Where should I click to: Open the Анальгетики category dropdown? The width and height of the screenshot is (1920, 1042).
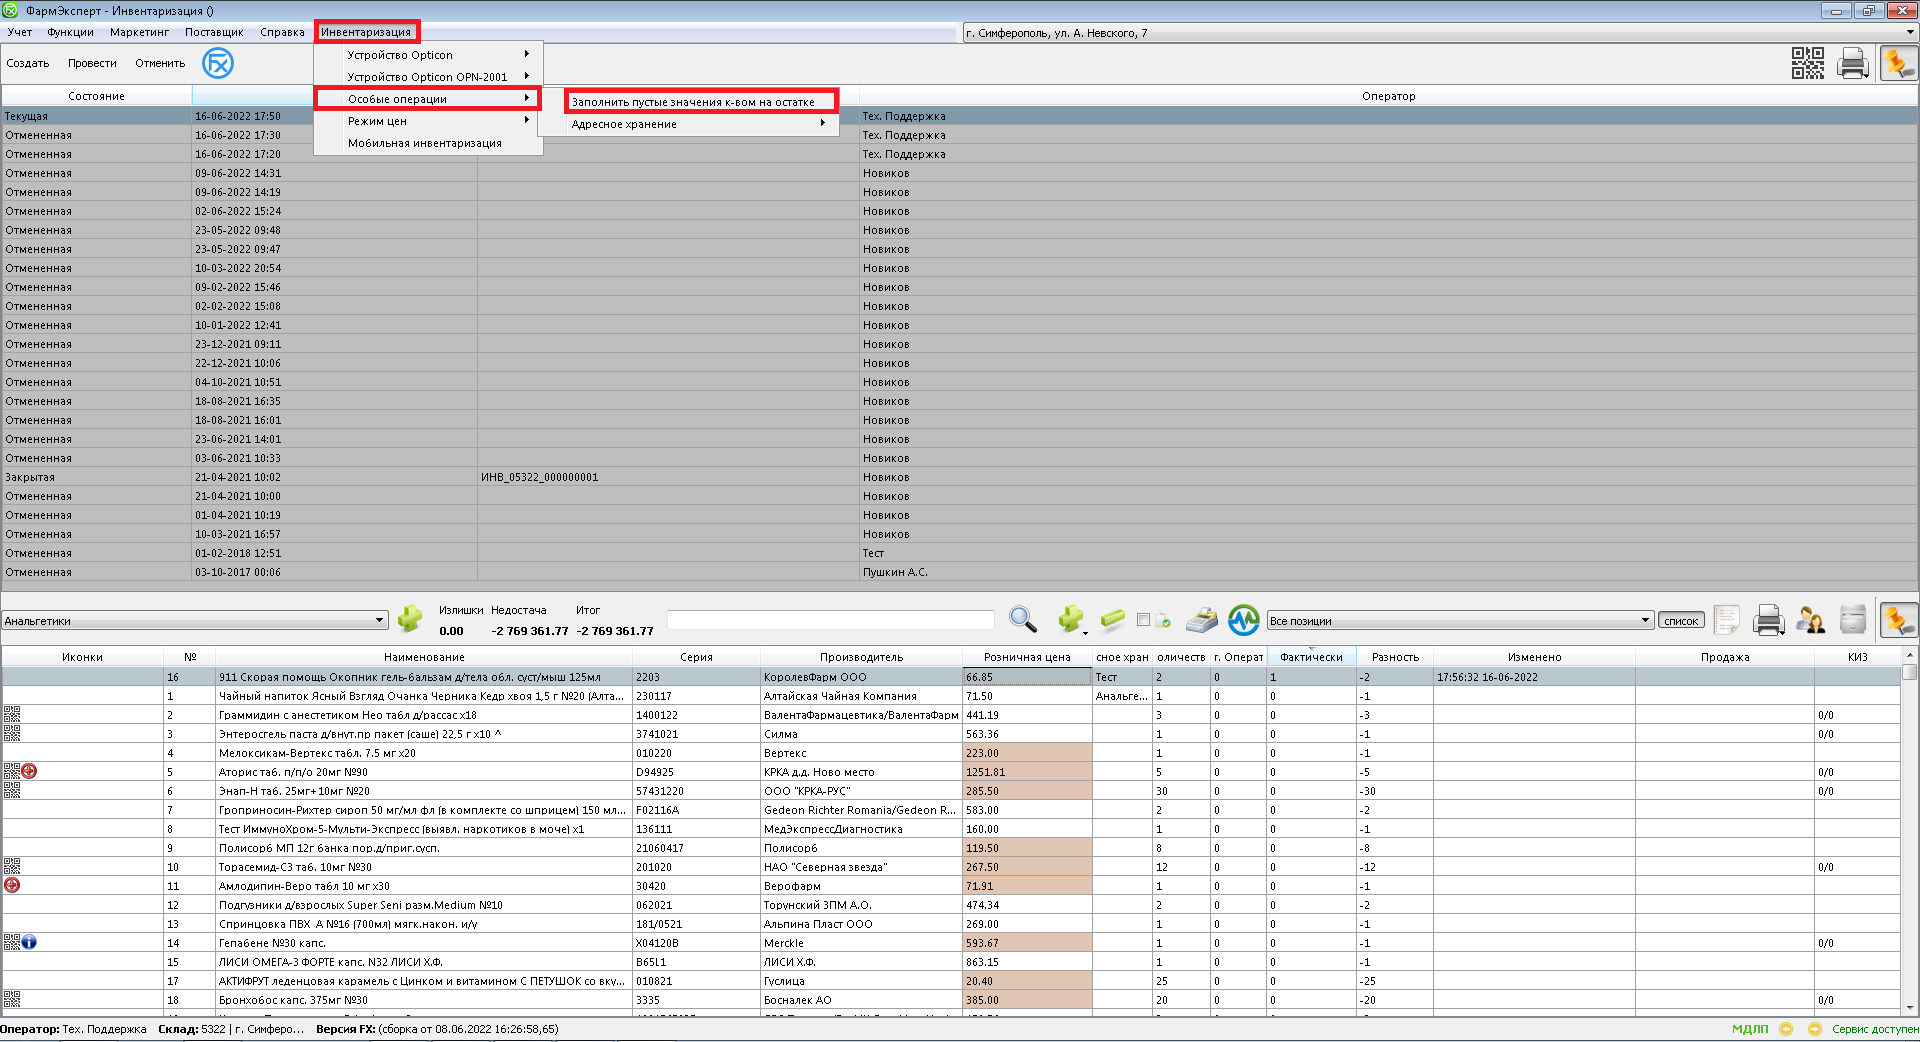click(x=379, y=620)
